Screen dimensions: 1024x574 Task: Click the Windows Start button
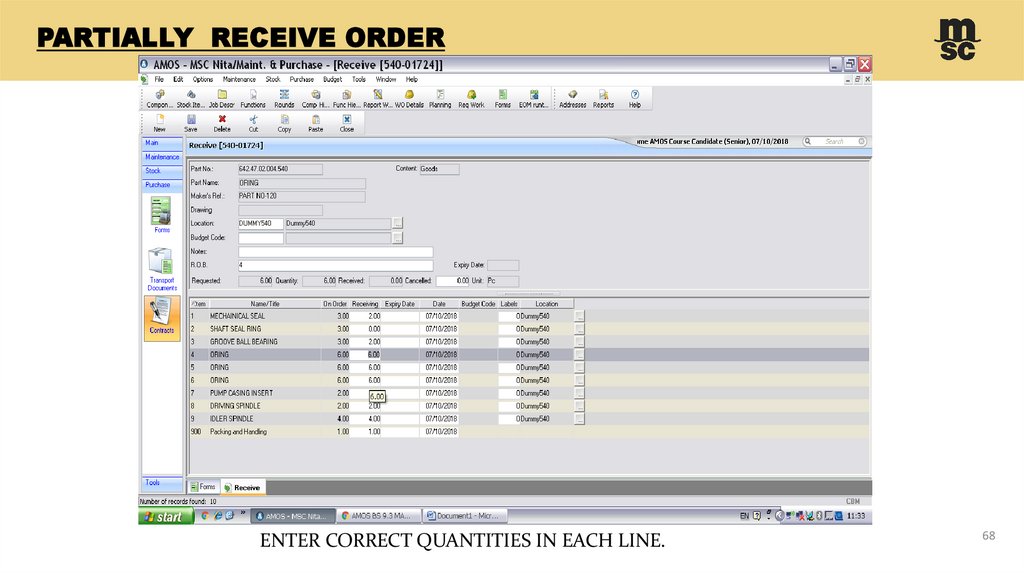tap(166, 517)
